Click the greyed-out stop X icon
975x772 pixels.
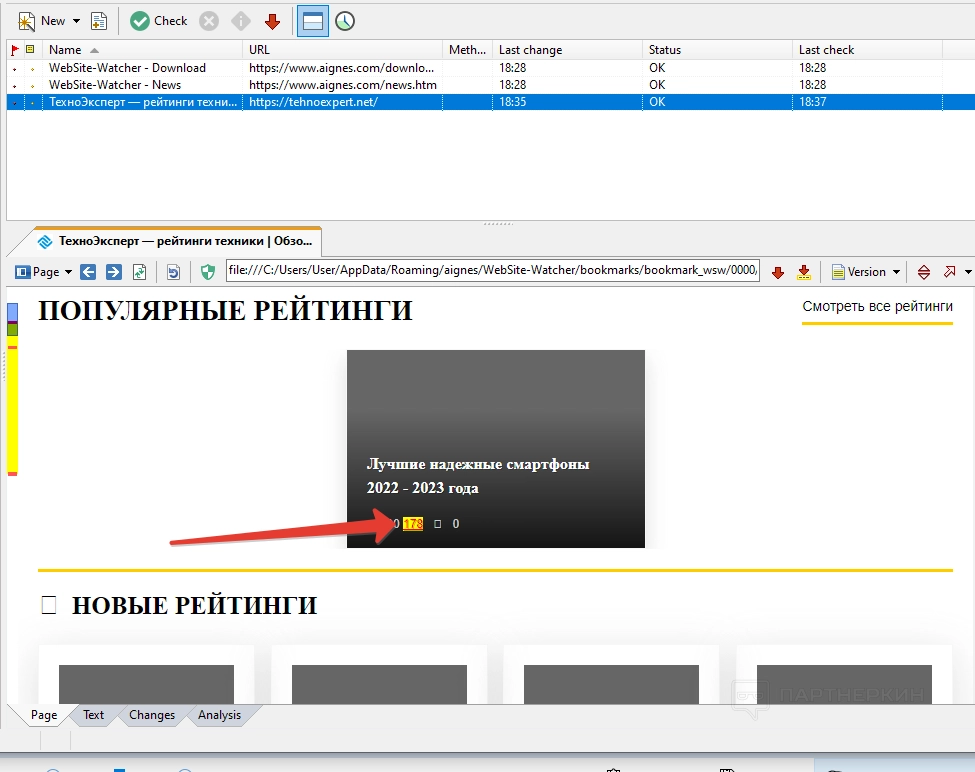tap(209, 21)
